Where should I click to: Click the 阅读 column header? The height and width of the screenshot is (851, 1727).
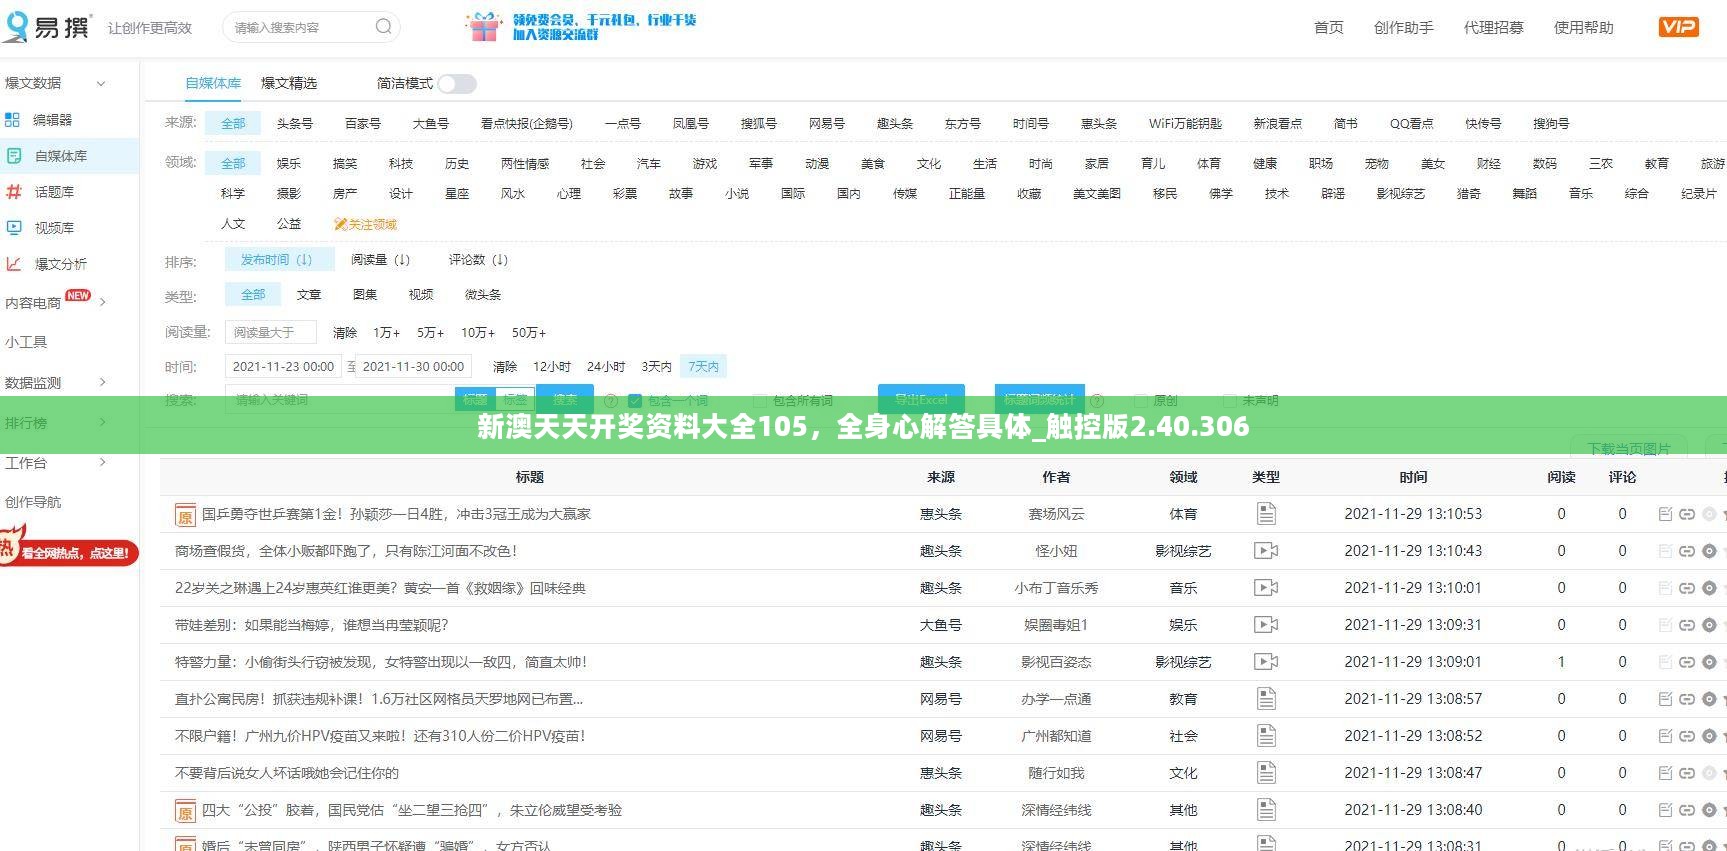click(x=1561, y=477)
